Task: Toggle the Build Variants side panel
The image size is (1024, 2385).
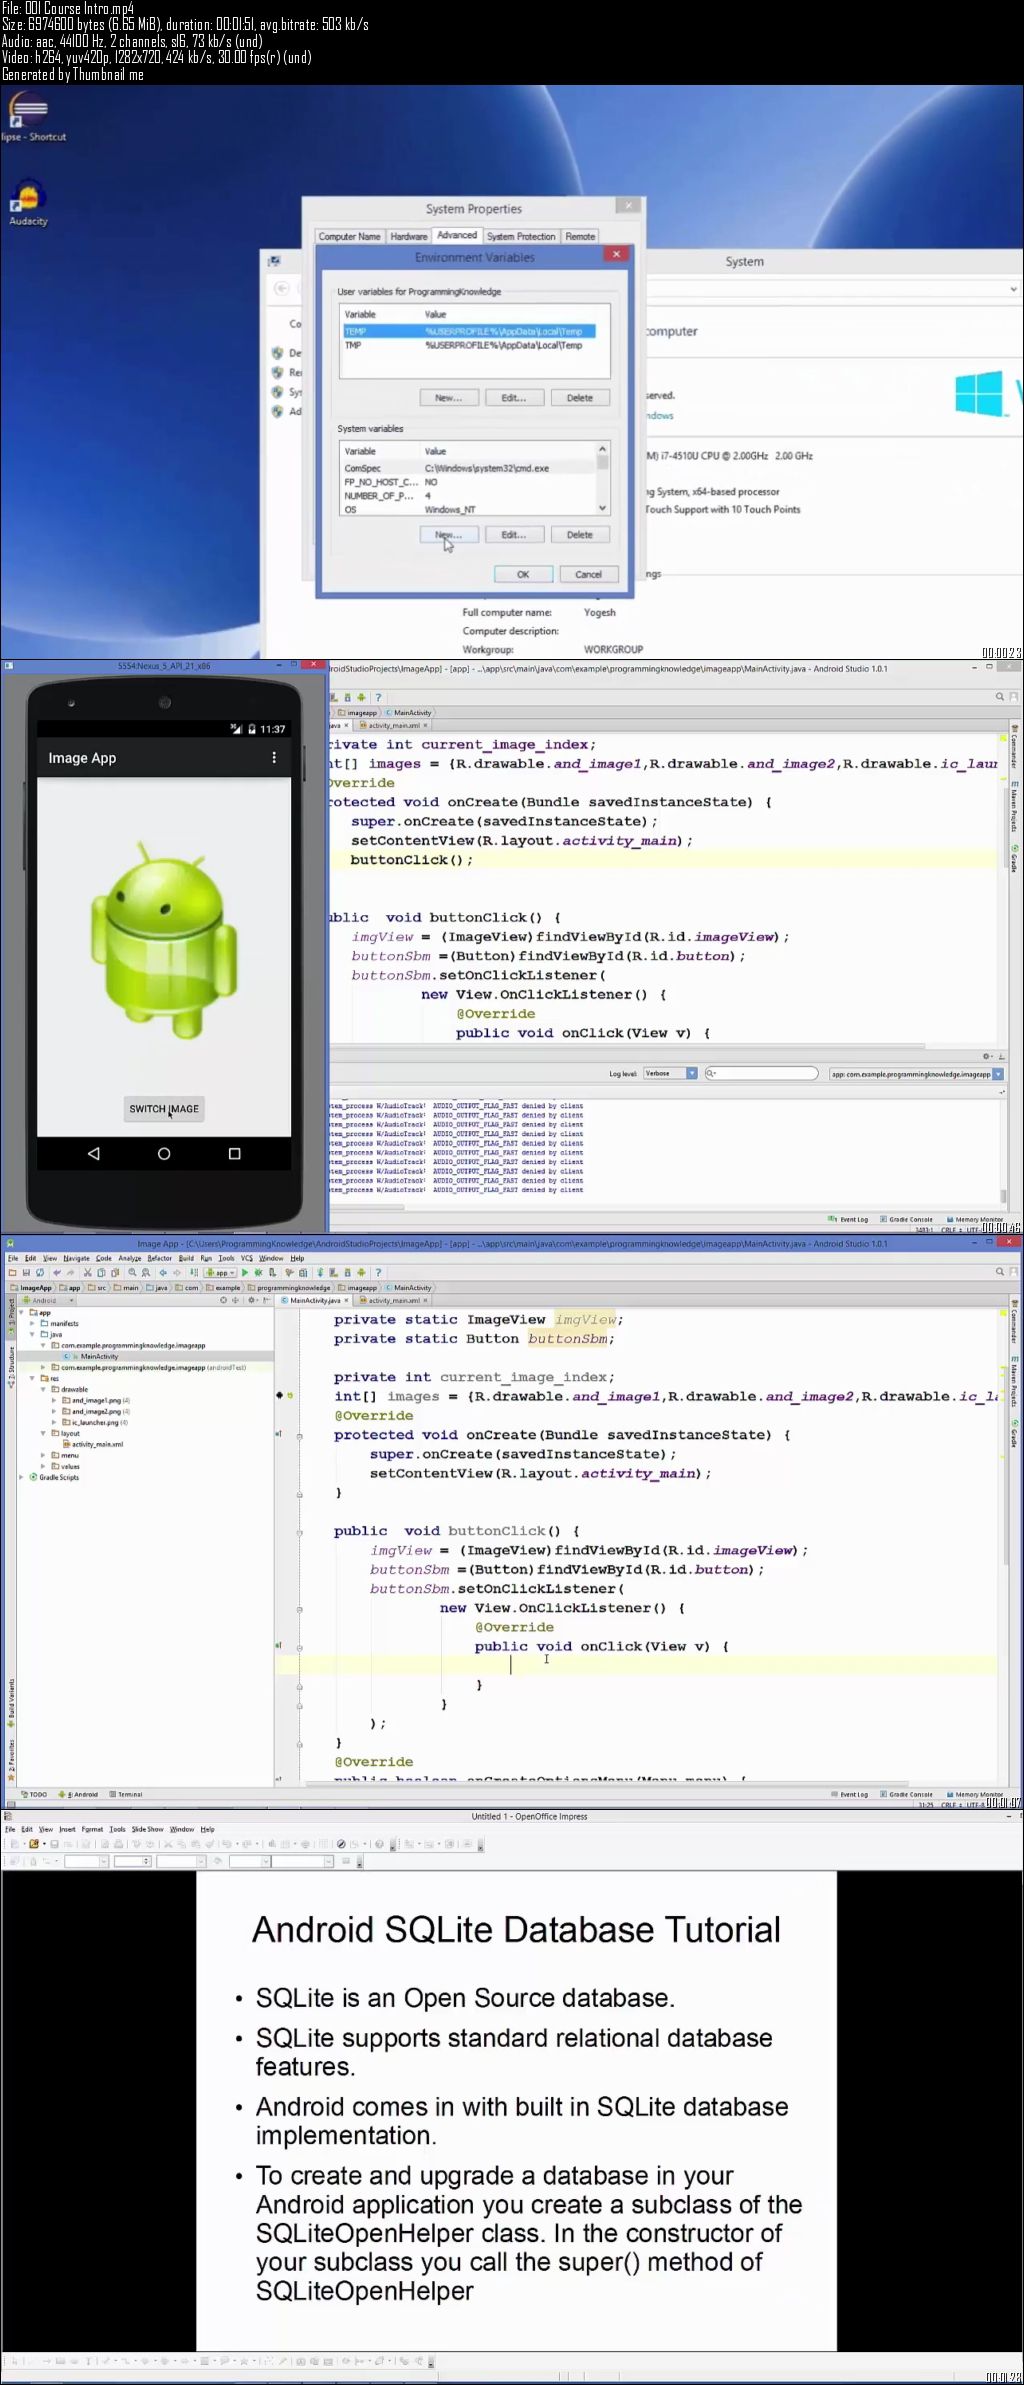Action: pos(11,1701)
